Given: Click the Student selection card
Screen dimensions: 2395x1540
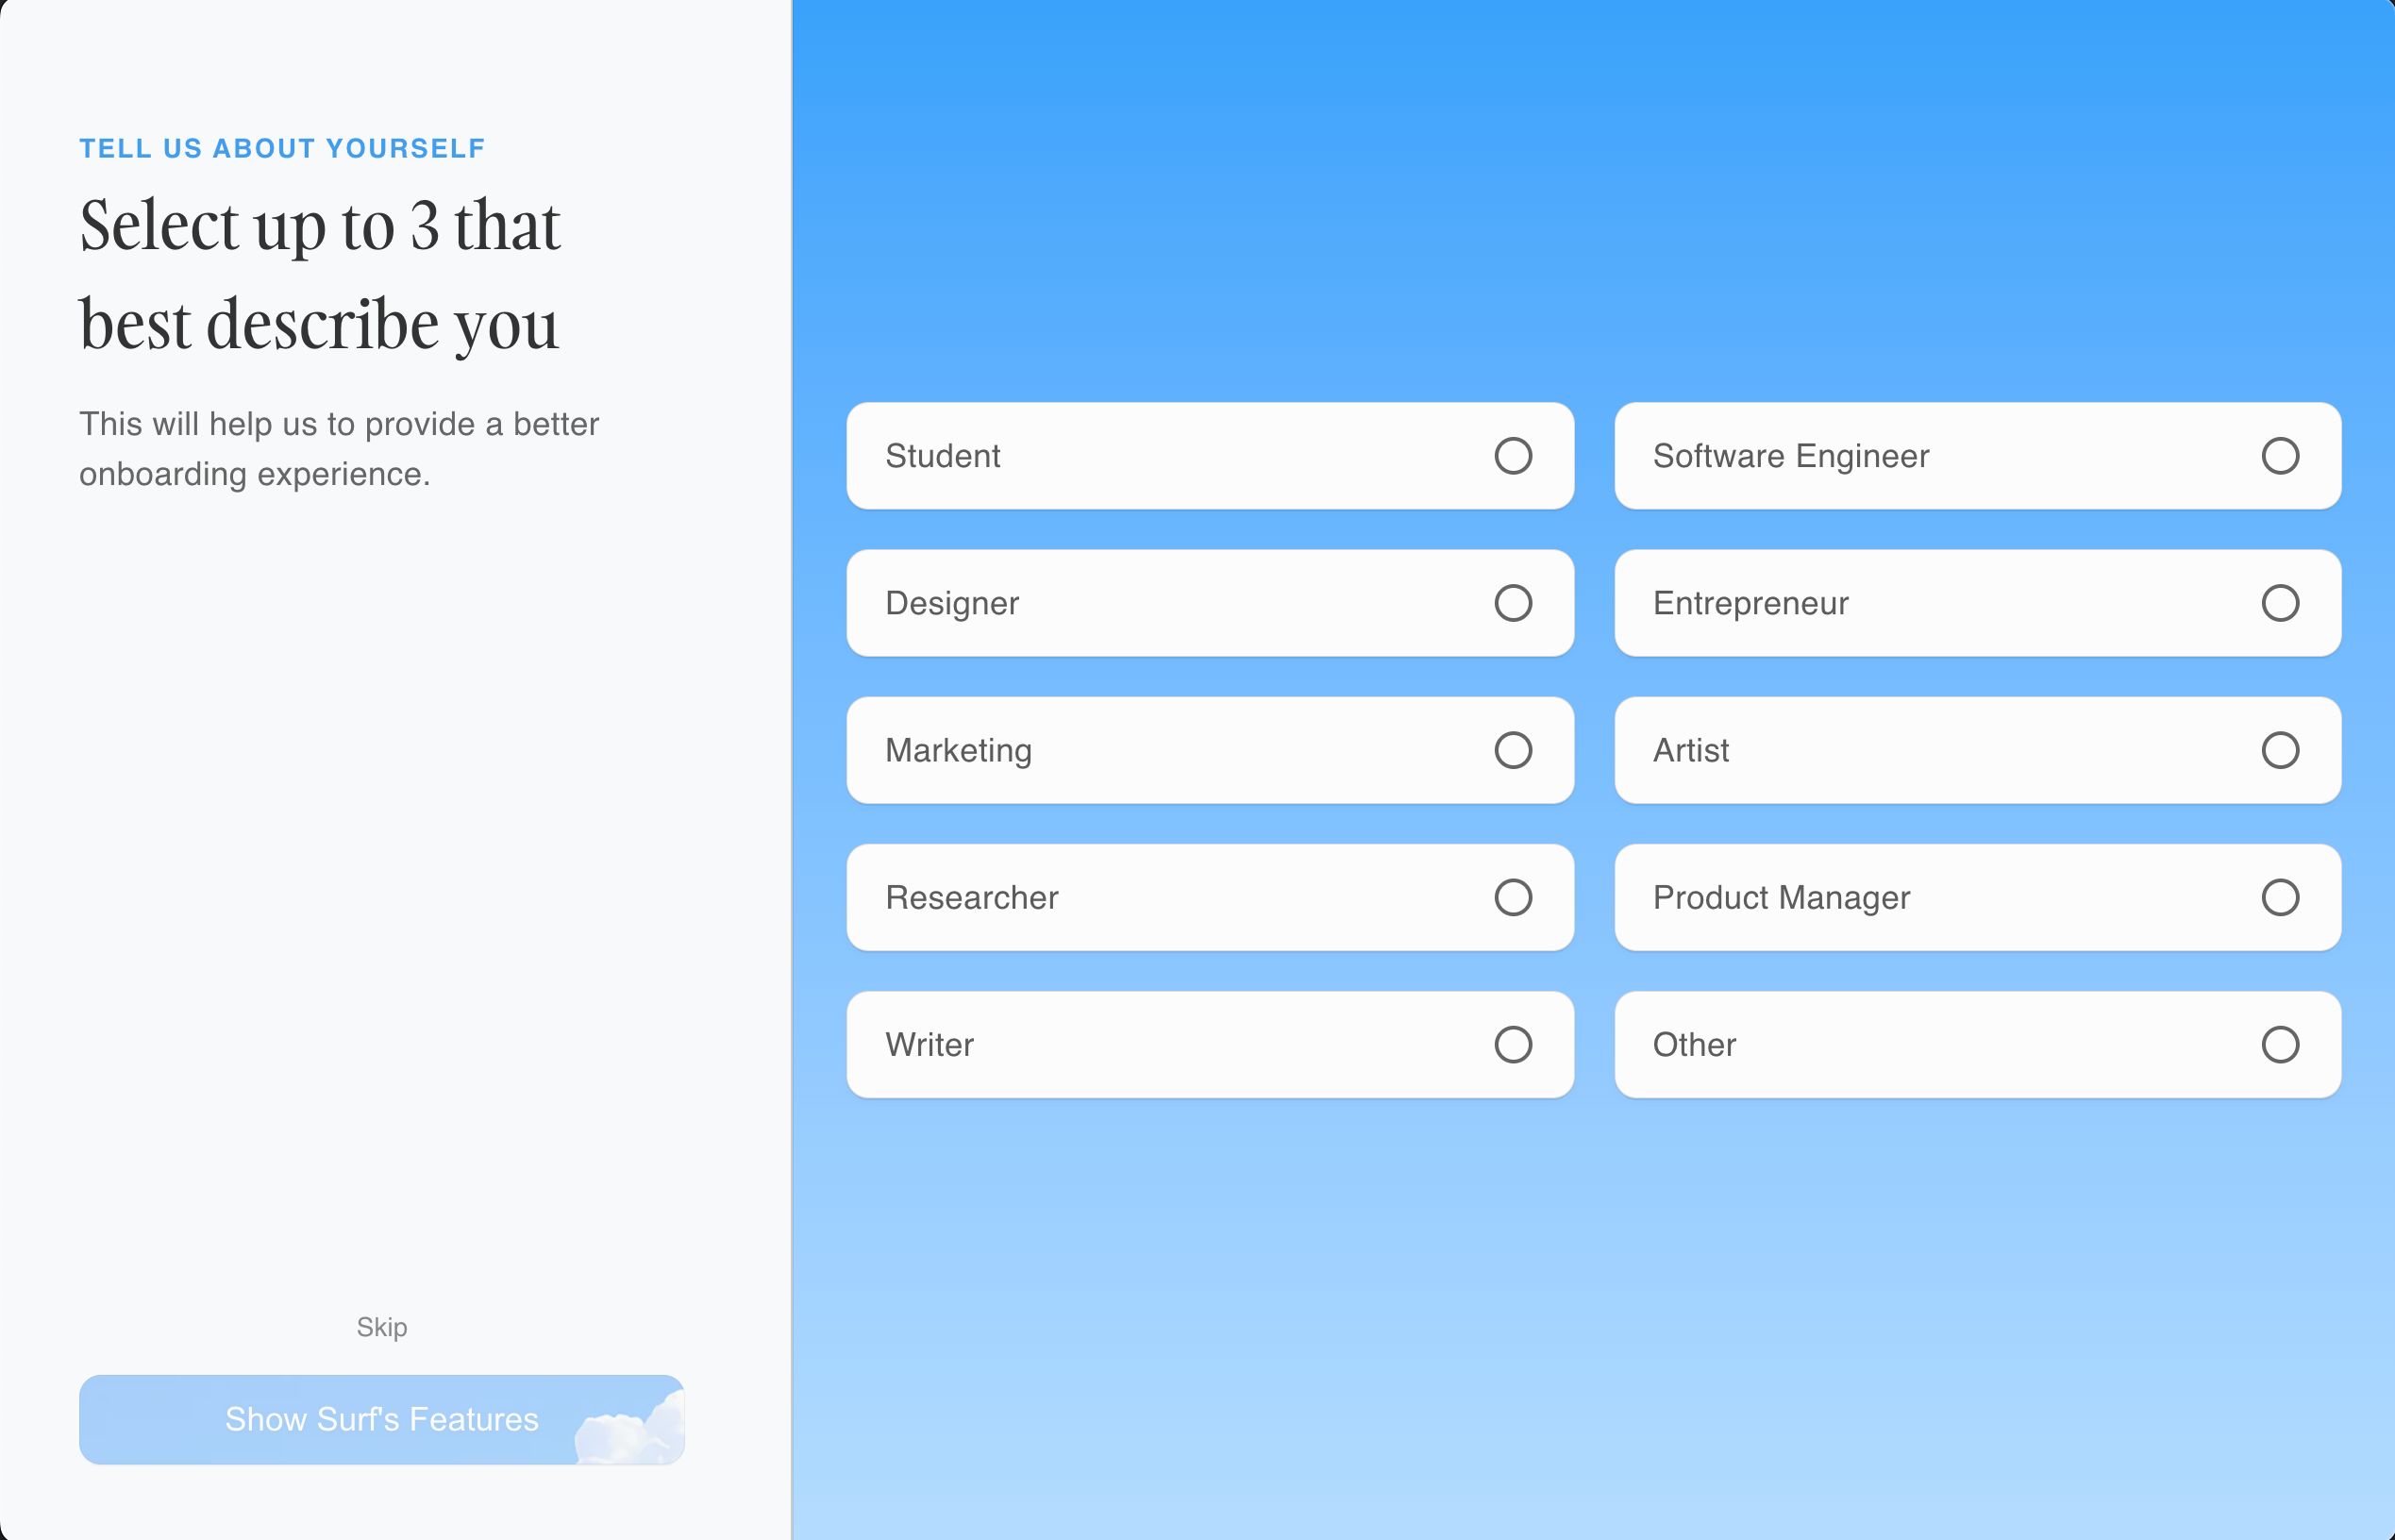Looking at the screenshot, I should 1206,456.
